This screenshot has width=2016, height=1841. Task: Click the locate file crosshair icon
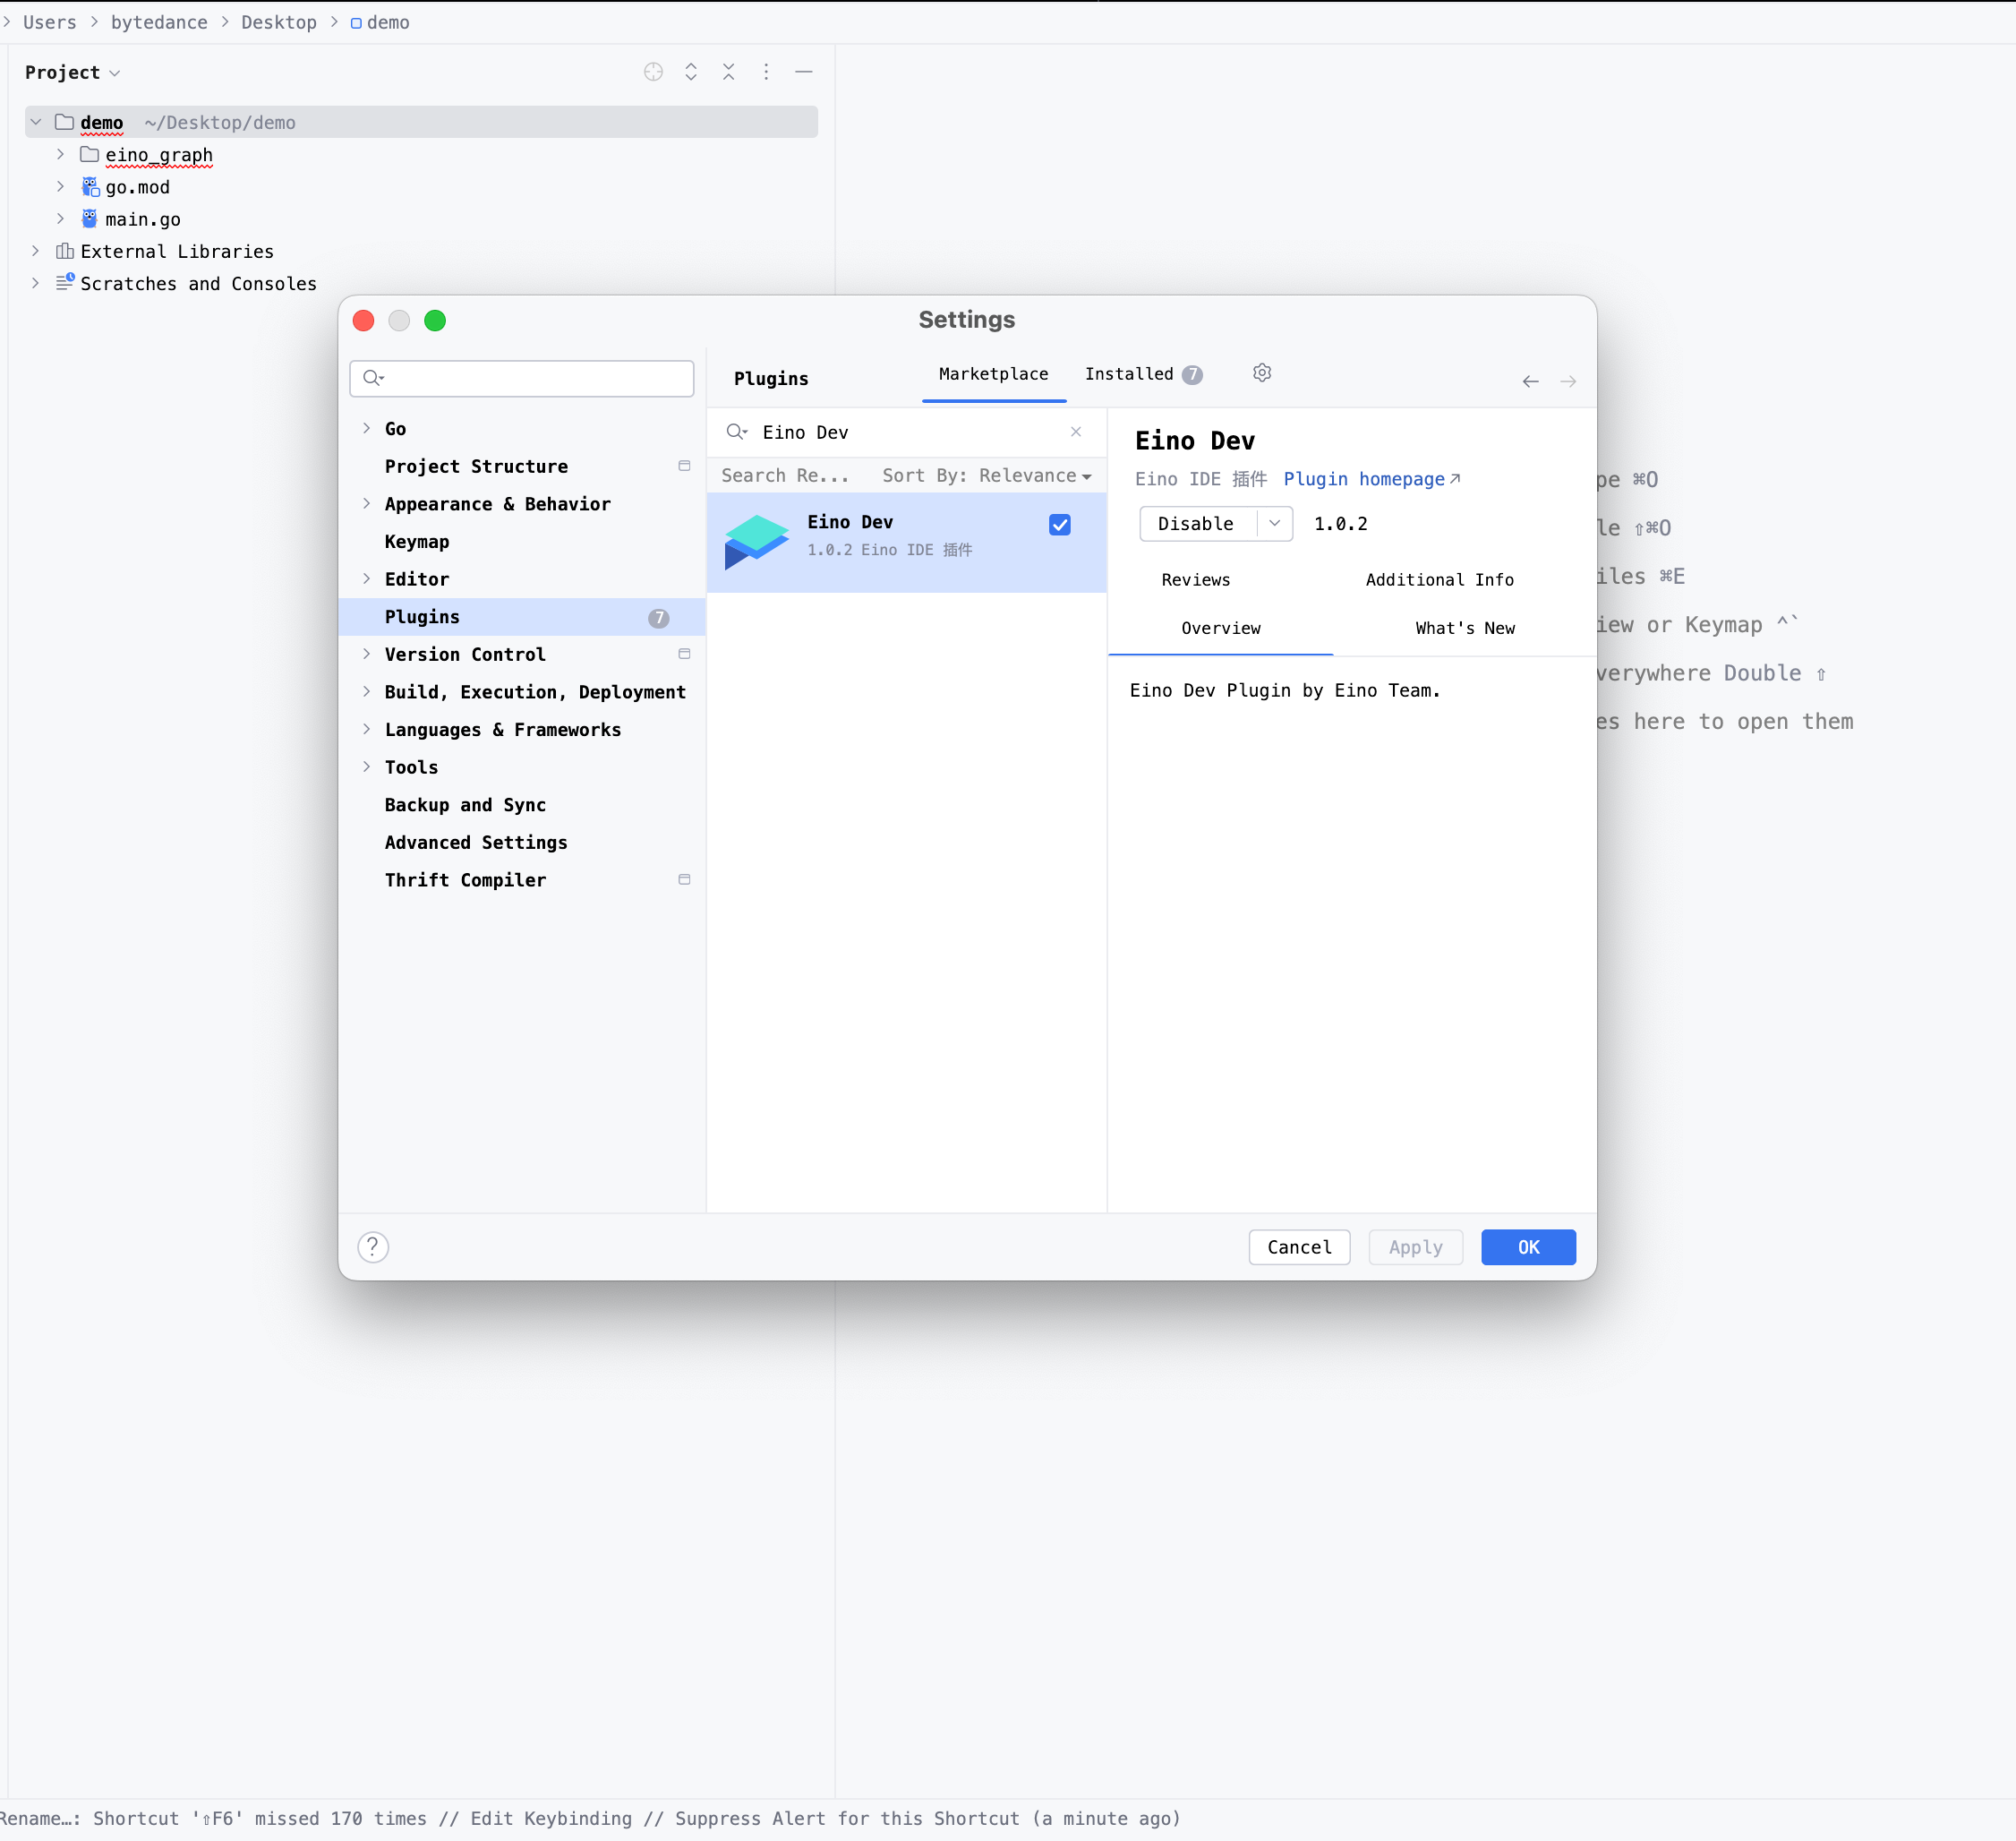(x=653, y=72)
